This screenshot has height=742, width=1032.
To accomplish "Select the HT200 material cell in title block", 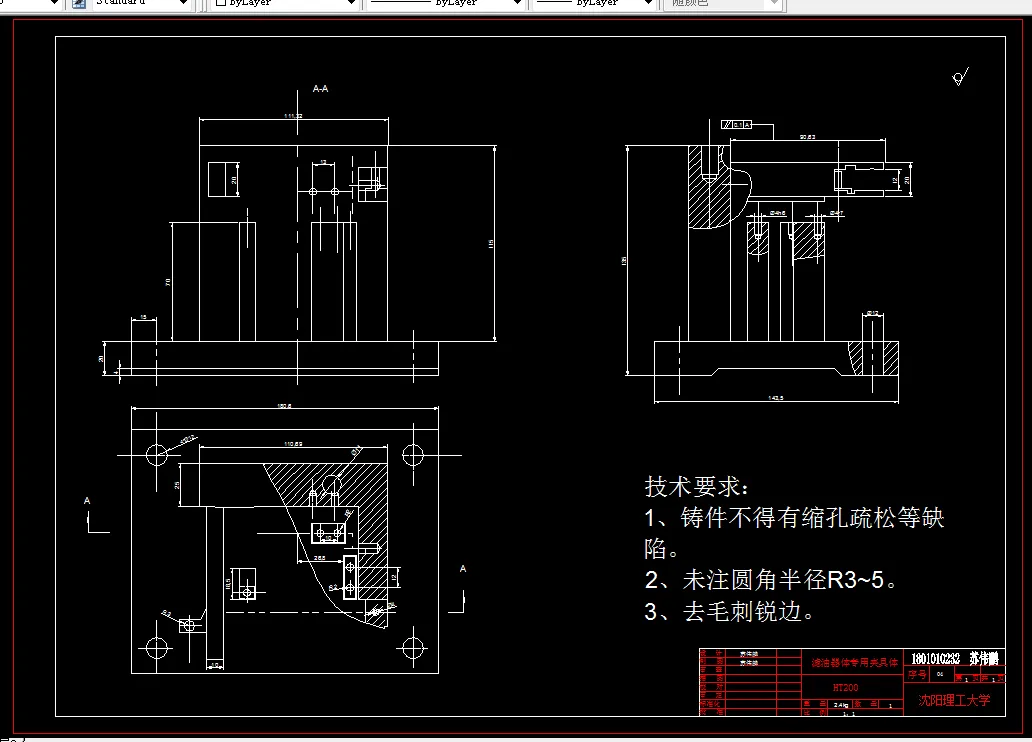I will click(x=843, y=687).
